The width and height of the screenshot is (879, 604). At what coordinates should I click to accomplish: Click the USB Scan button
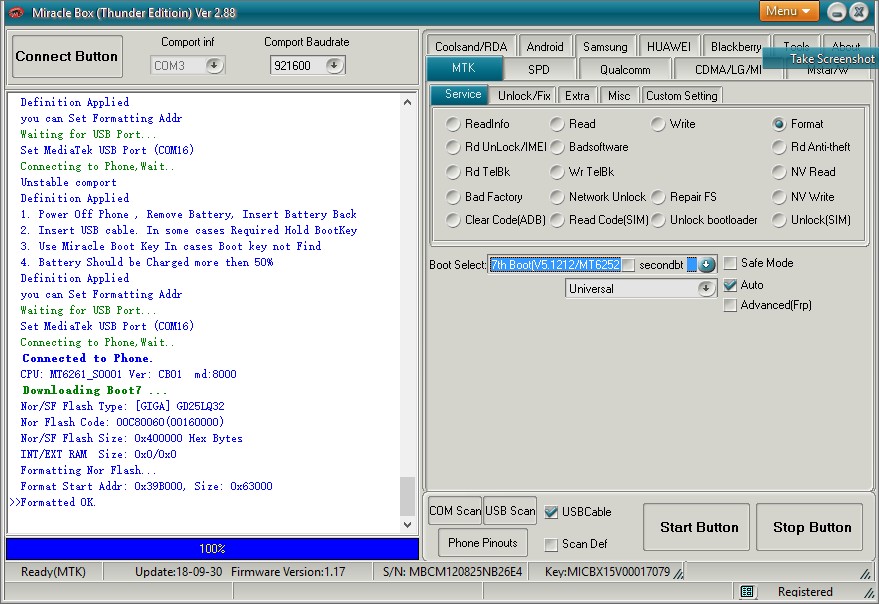click(x=510, y=510)
